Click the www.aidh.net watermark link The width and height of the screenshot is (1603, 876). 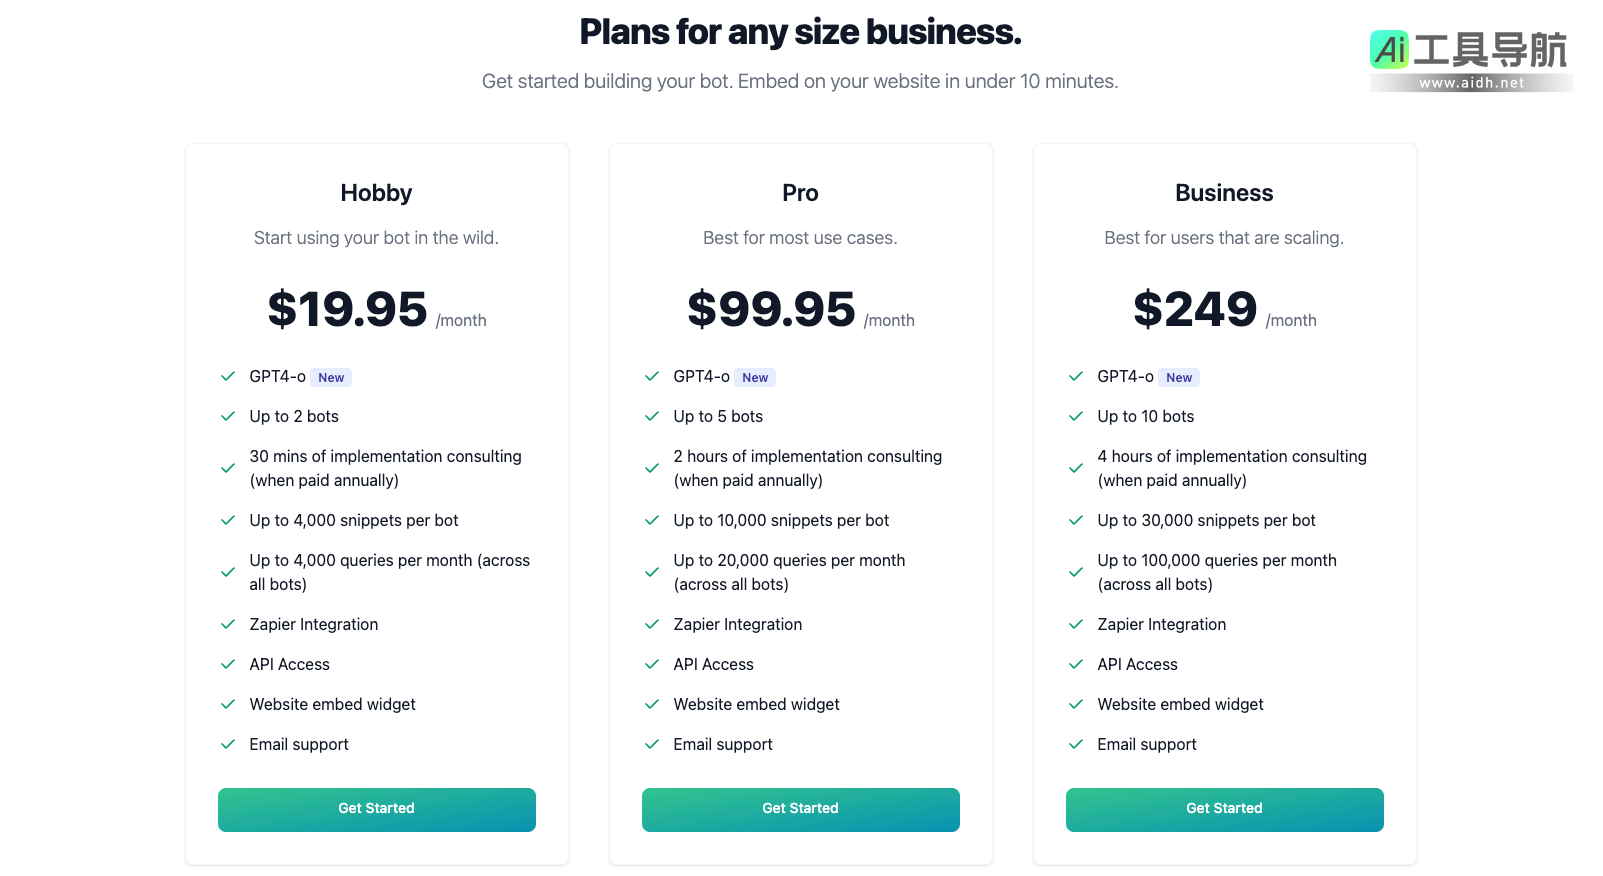(1471, 83)
